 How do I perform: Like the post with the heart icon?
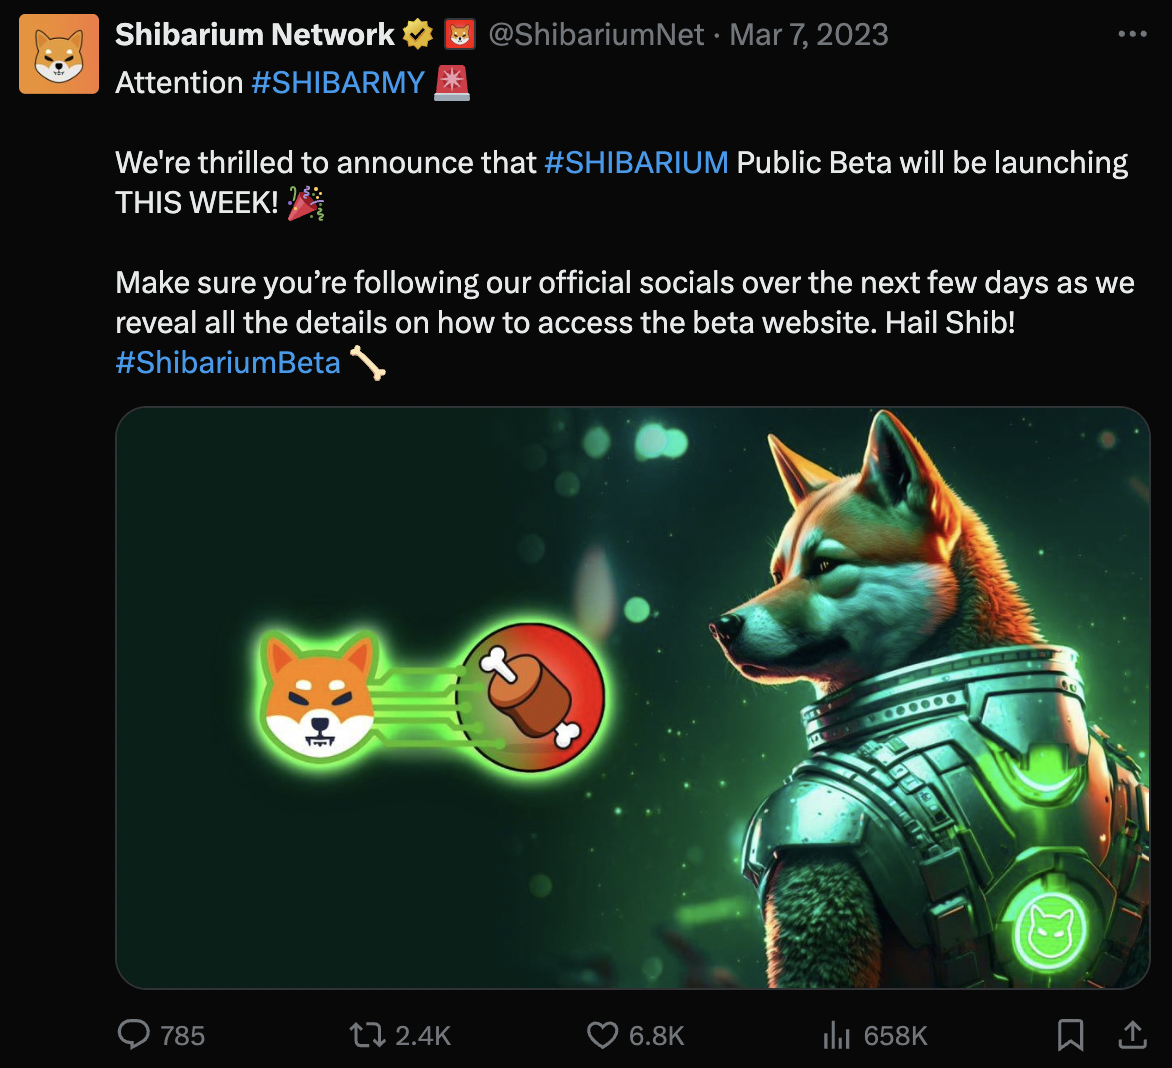tap(602, 1035)
